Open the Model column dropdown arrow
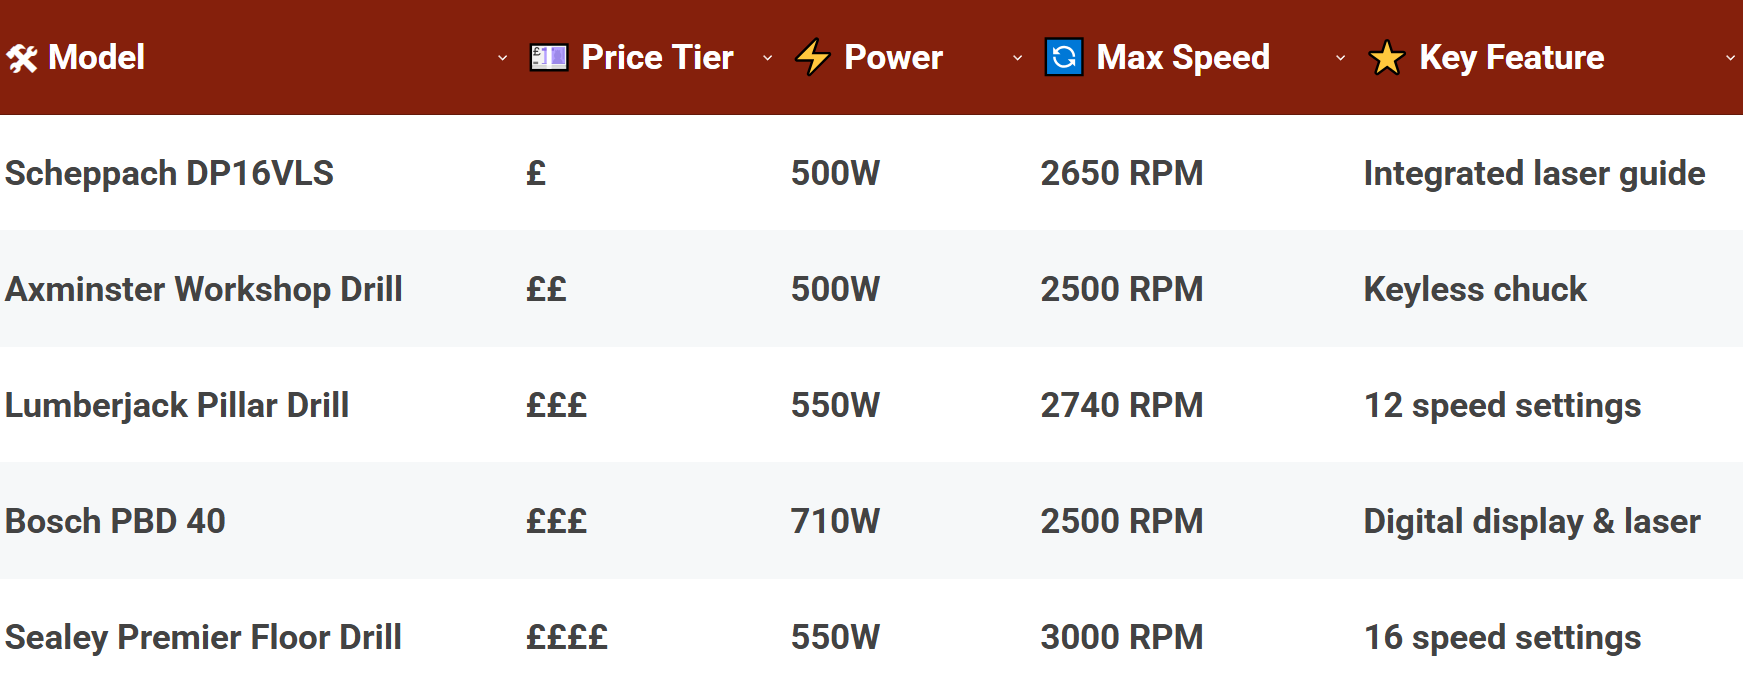 (x=502, y=59)
